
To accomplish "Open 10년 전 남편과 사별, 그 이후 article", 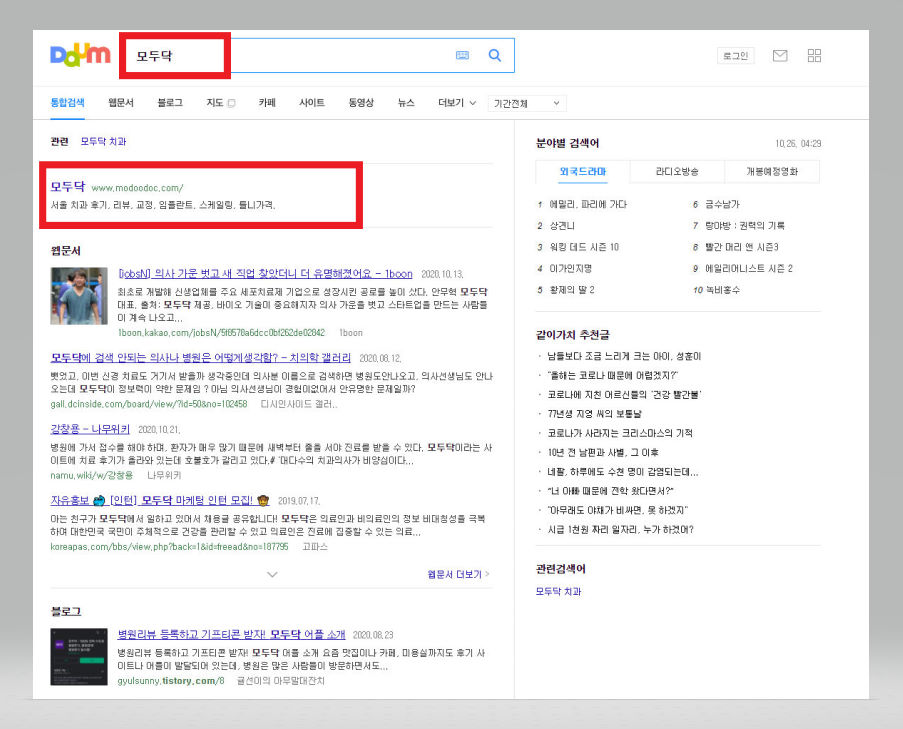I will coord(603,453).
